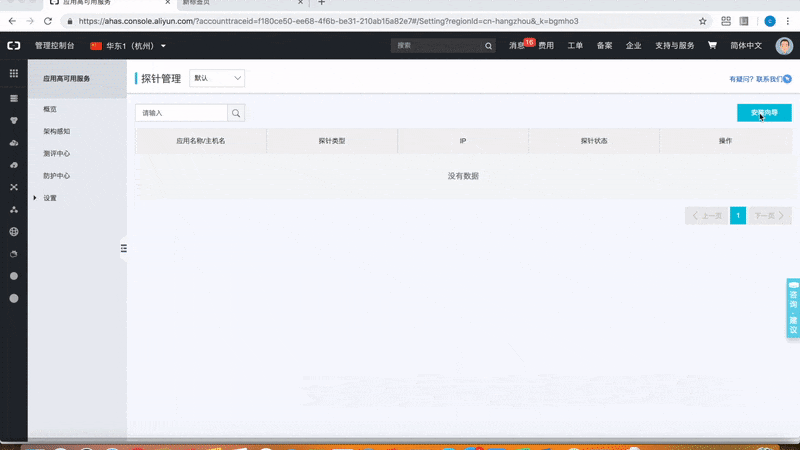
Task: Open the shopping cart icon
Action: coord(712,45)
